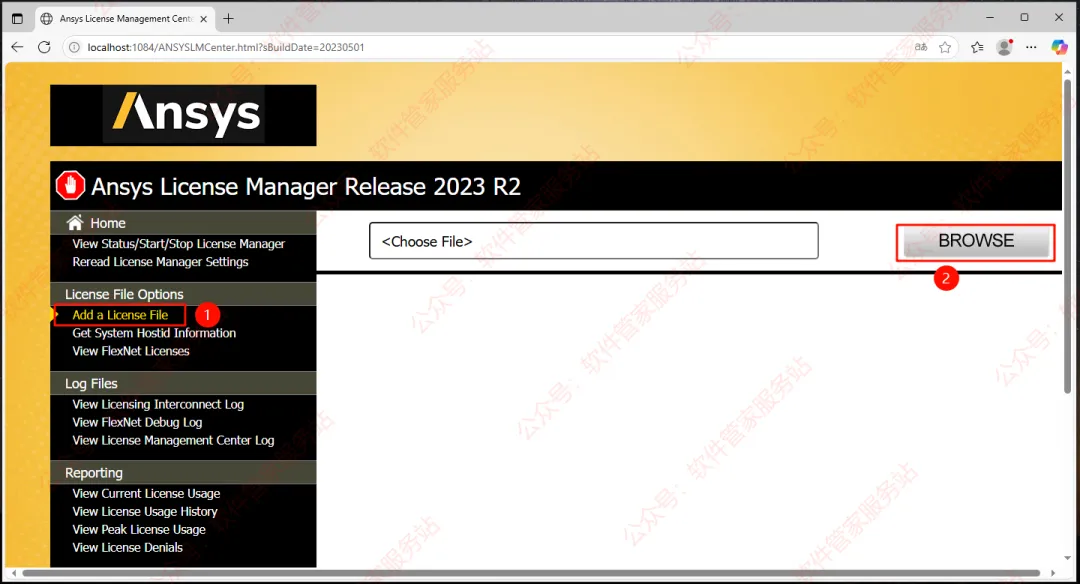Select View License Management Center Log
This screenshot has width=1080, height=584.
pyautogui.click(x=173, y=440)
